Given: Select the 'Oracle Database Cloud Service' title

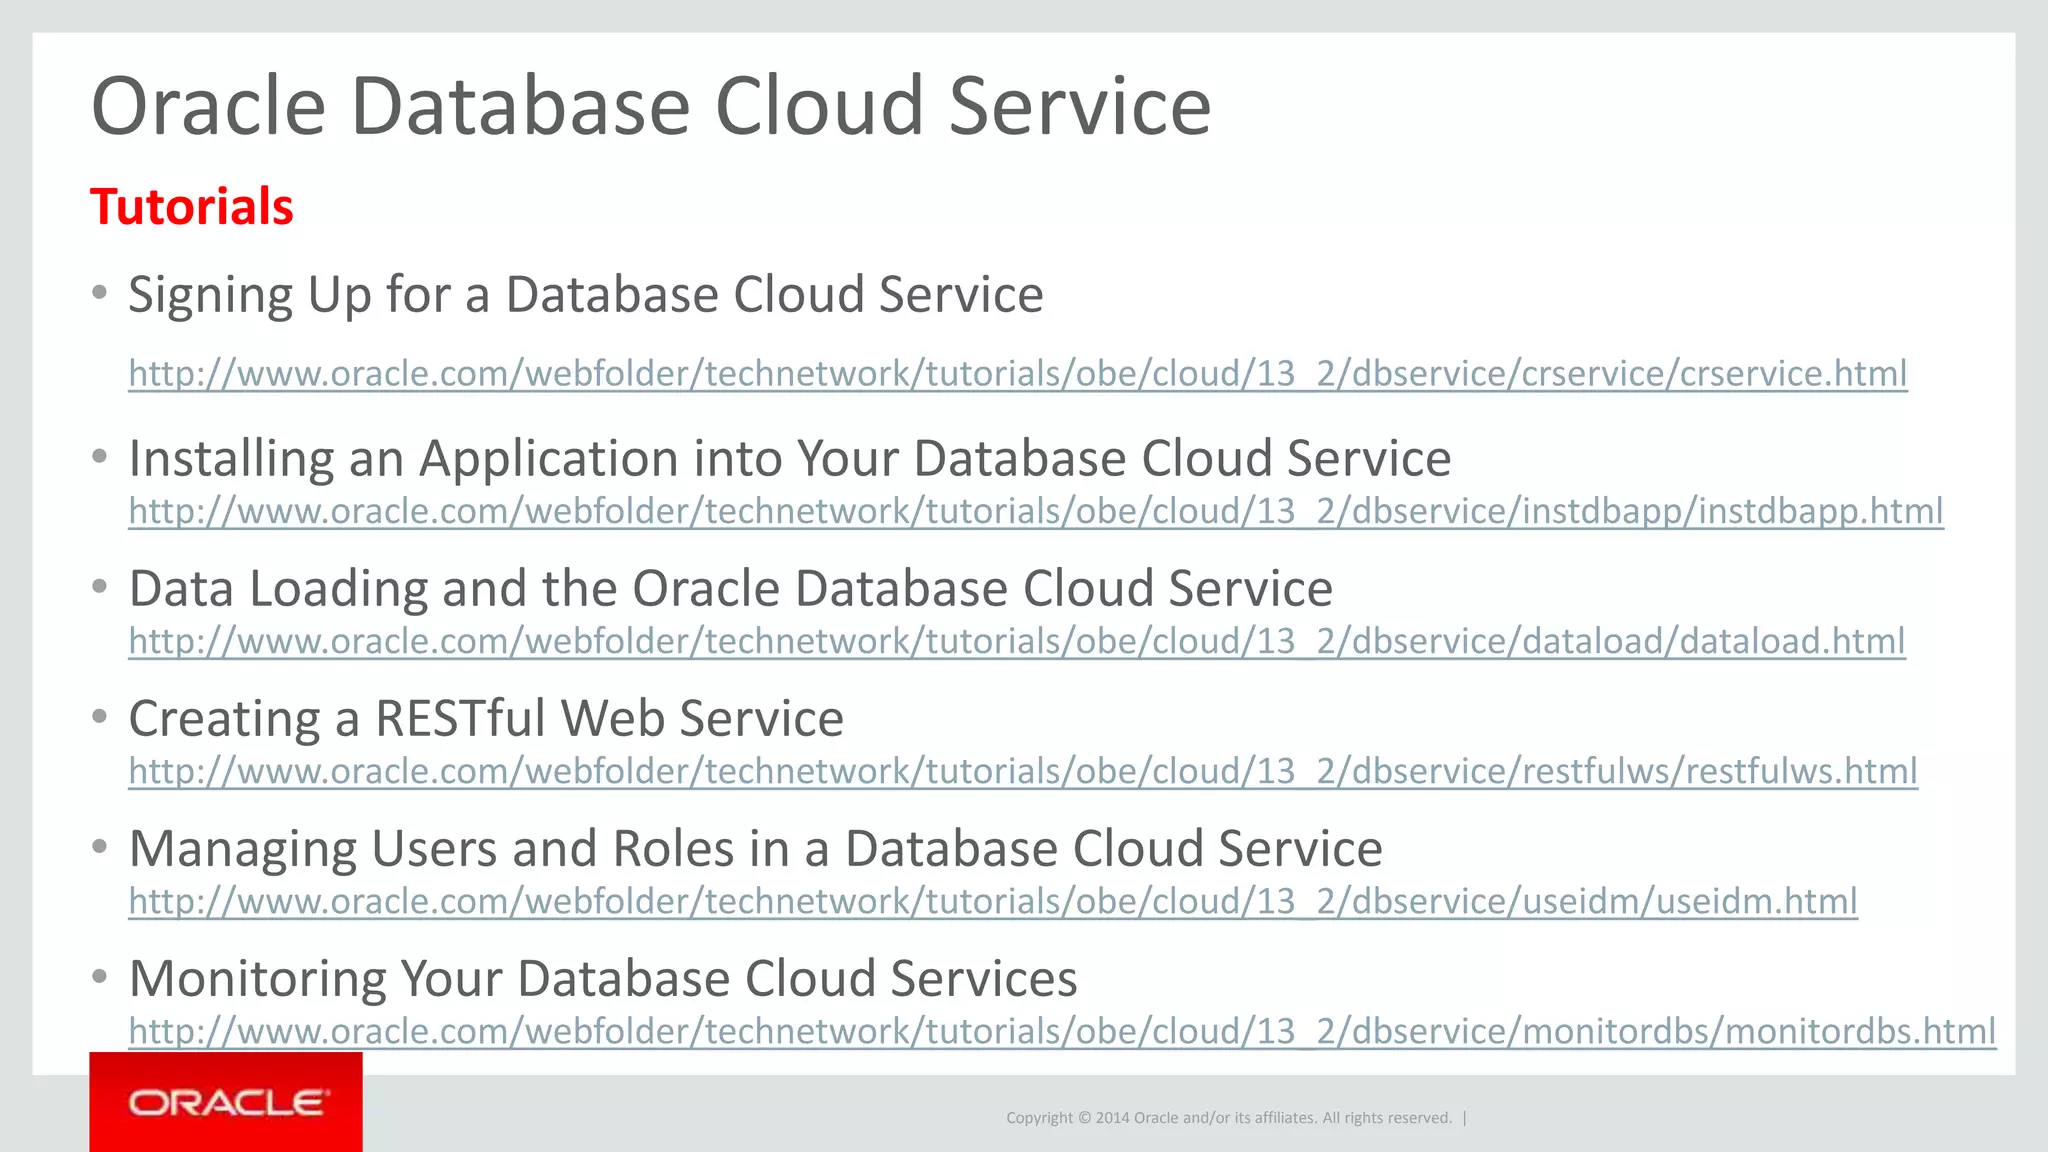Looking at the screenshot, I should [651, 106].
